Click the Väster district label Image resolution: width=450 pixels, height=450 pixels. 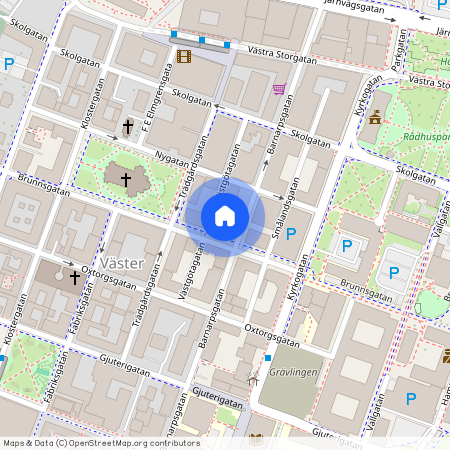[122, 264]
